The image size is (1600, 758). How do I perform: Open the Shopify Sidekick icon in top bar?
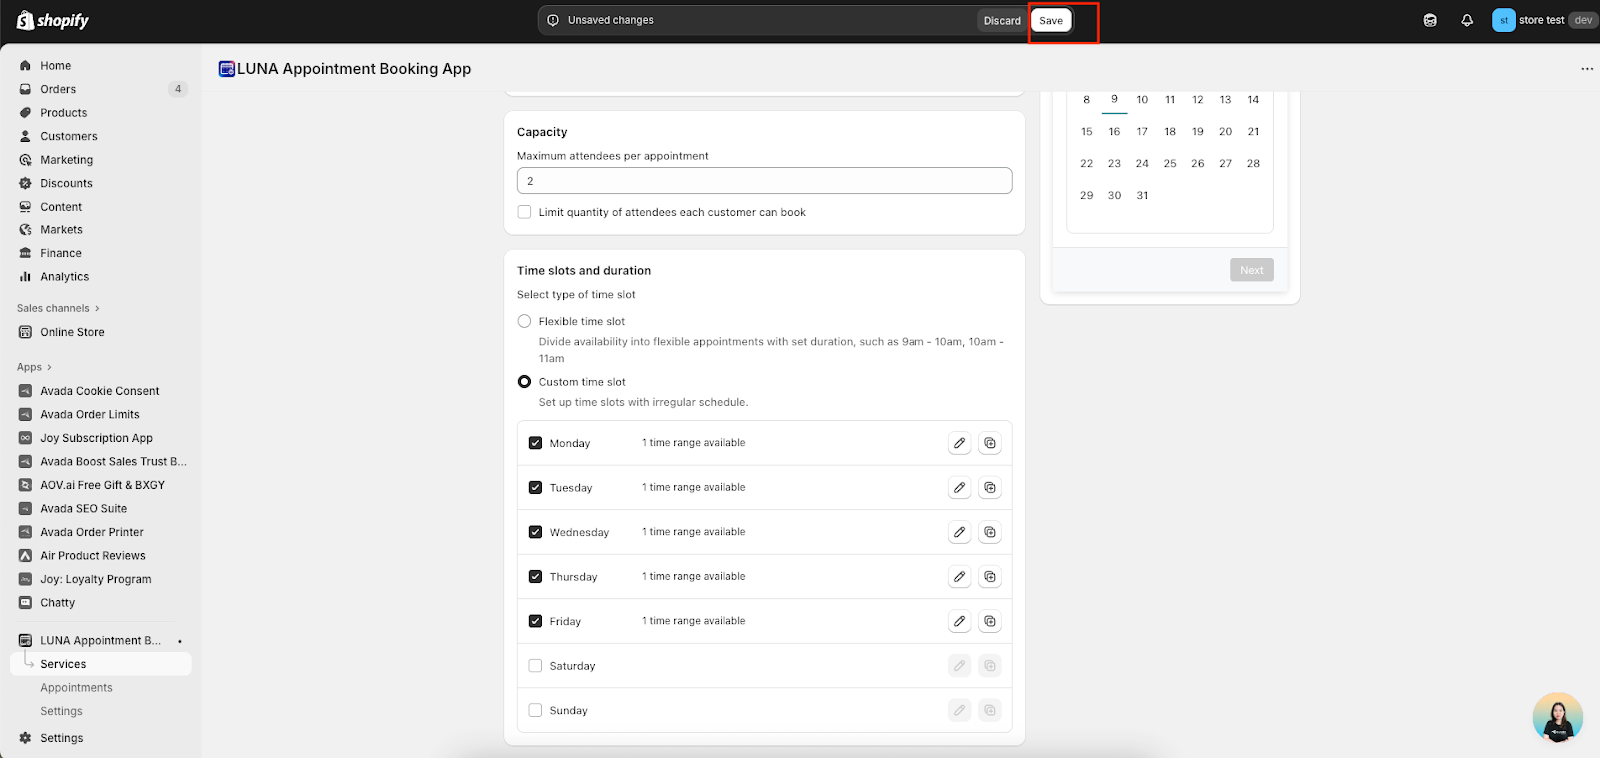1430,20
